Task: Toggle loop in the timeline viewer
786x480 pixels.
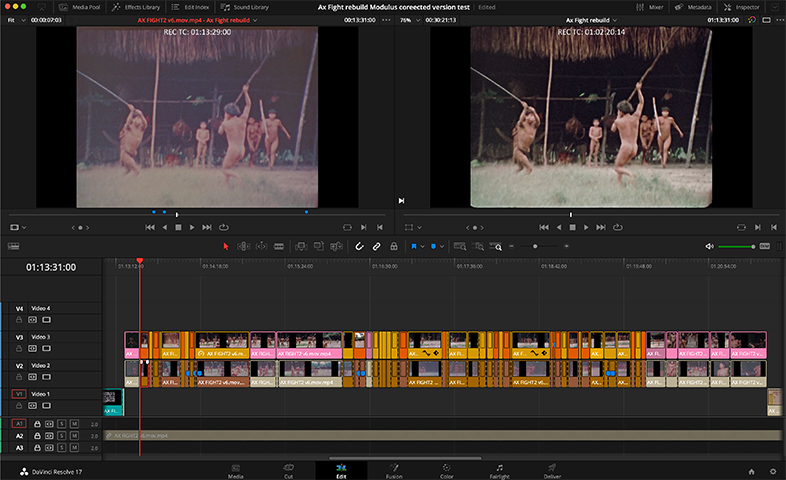Action: pyautogui.click(x=618, y=227)
